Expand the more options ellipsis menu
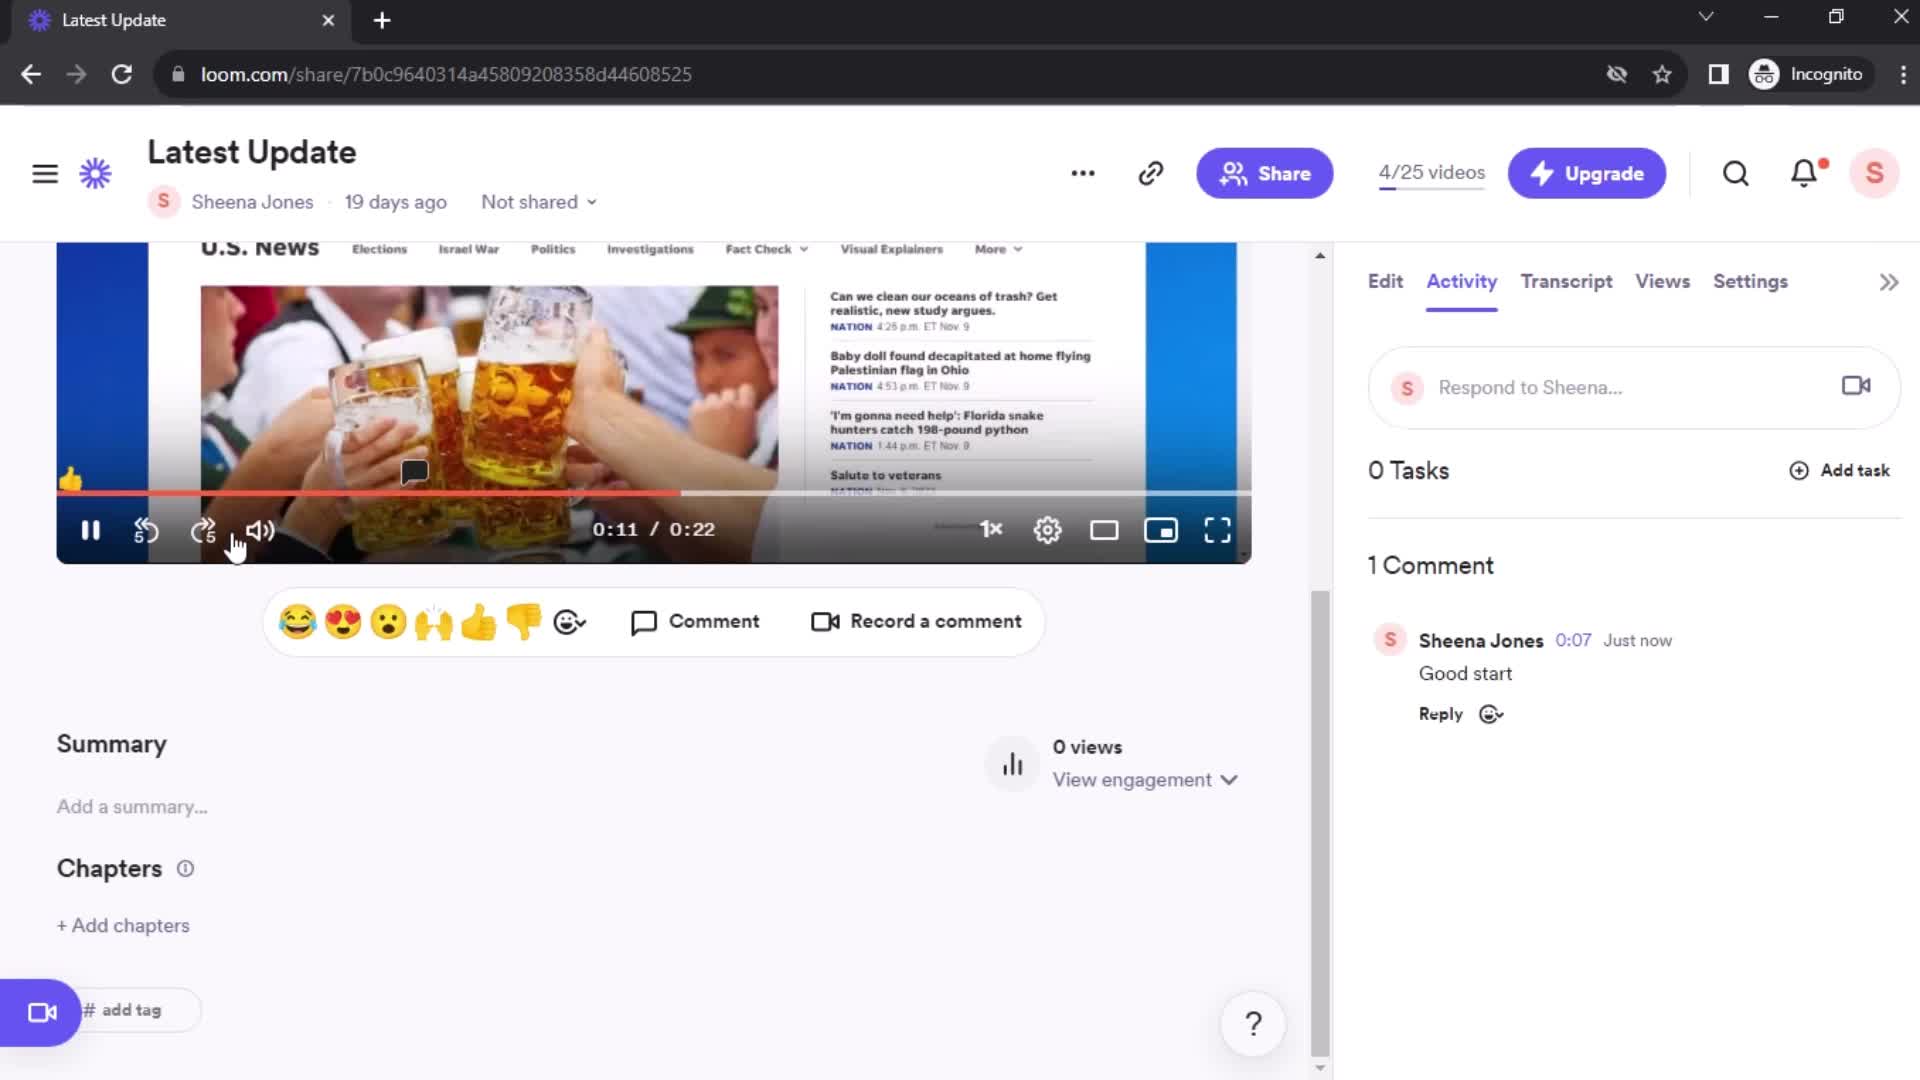 click(x=1083, y=173)
